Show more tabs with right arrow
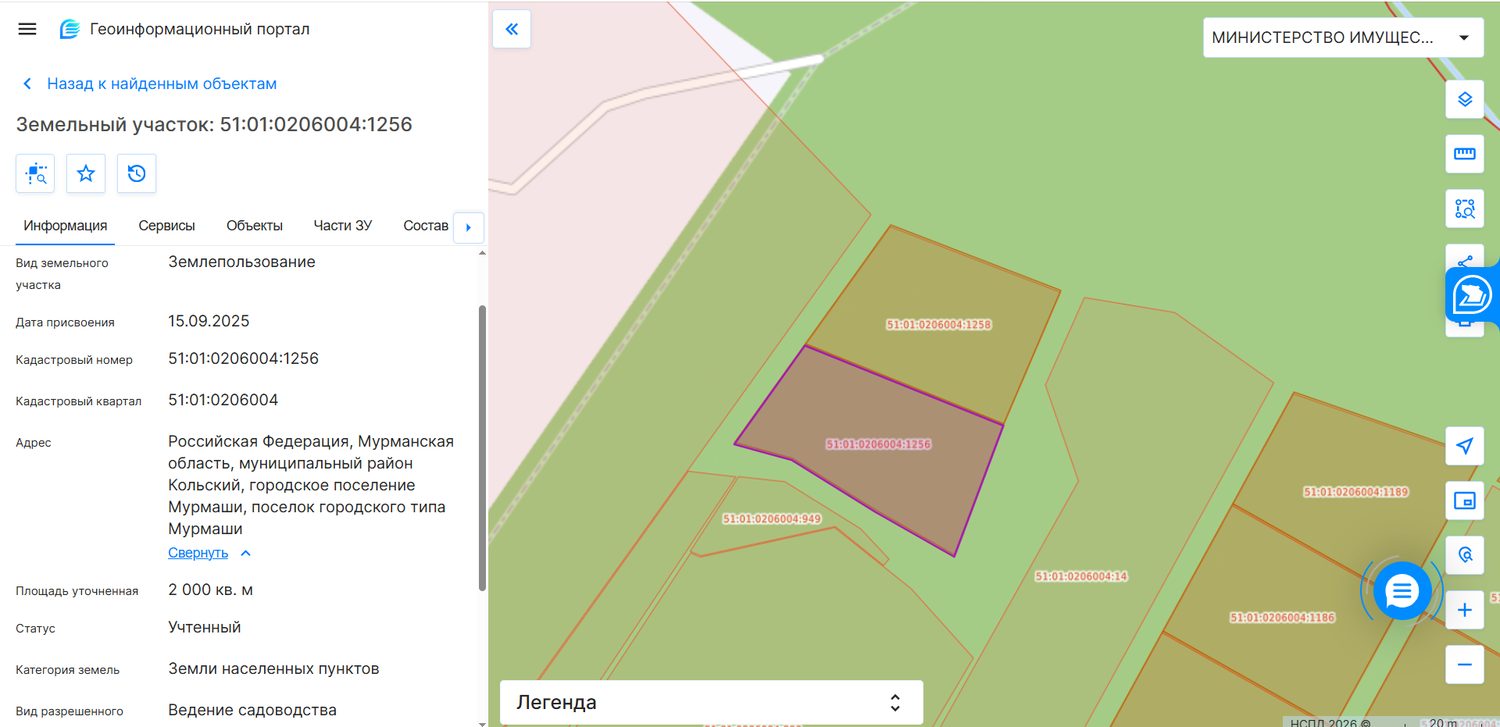Image resolution: width=1500 pixels, height=727 pixels. [468, 227]
